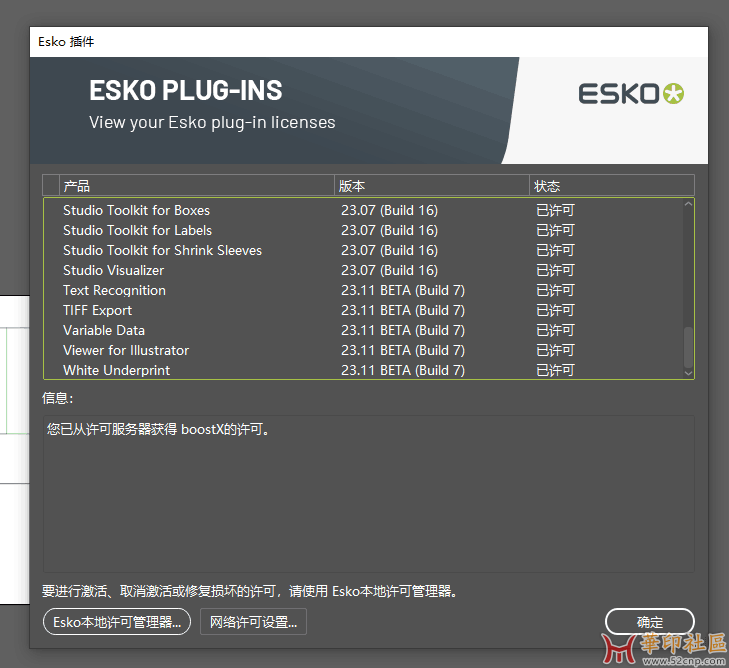Select White Underprint plug-in row
Image resolution: width=729 pixels, height=668 pixels.
(x=364, y=370)
